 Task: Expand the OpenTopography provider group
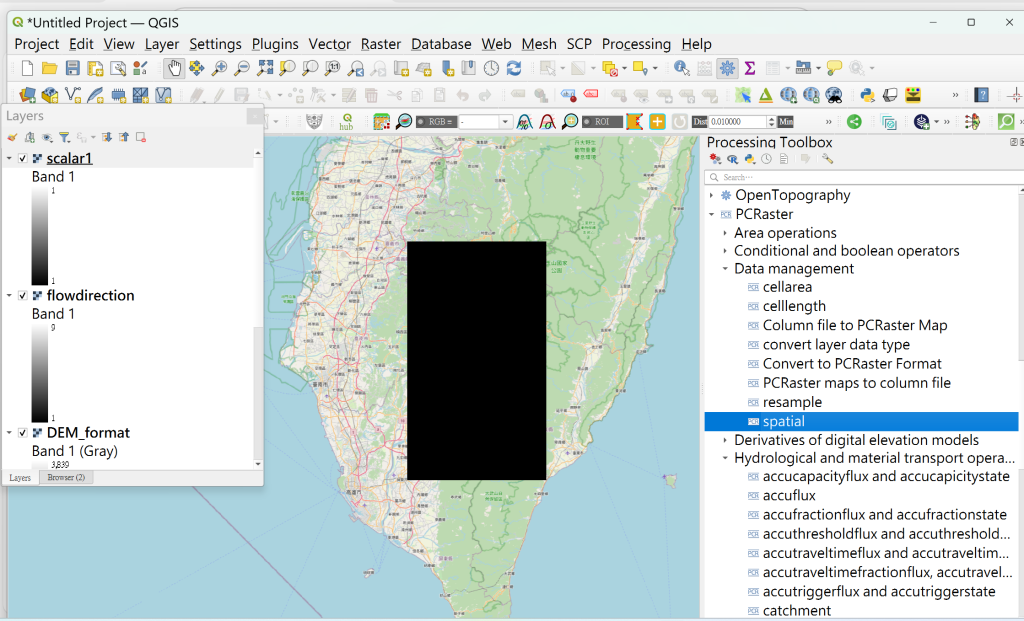pyautogui.click(x=712, y=195)
